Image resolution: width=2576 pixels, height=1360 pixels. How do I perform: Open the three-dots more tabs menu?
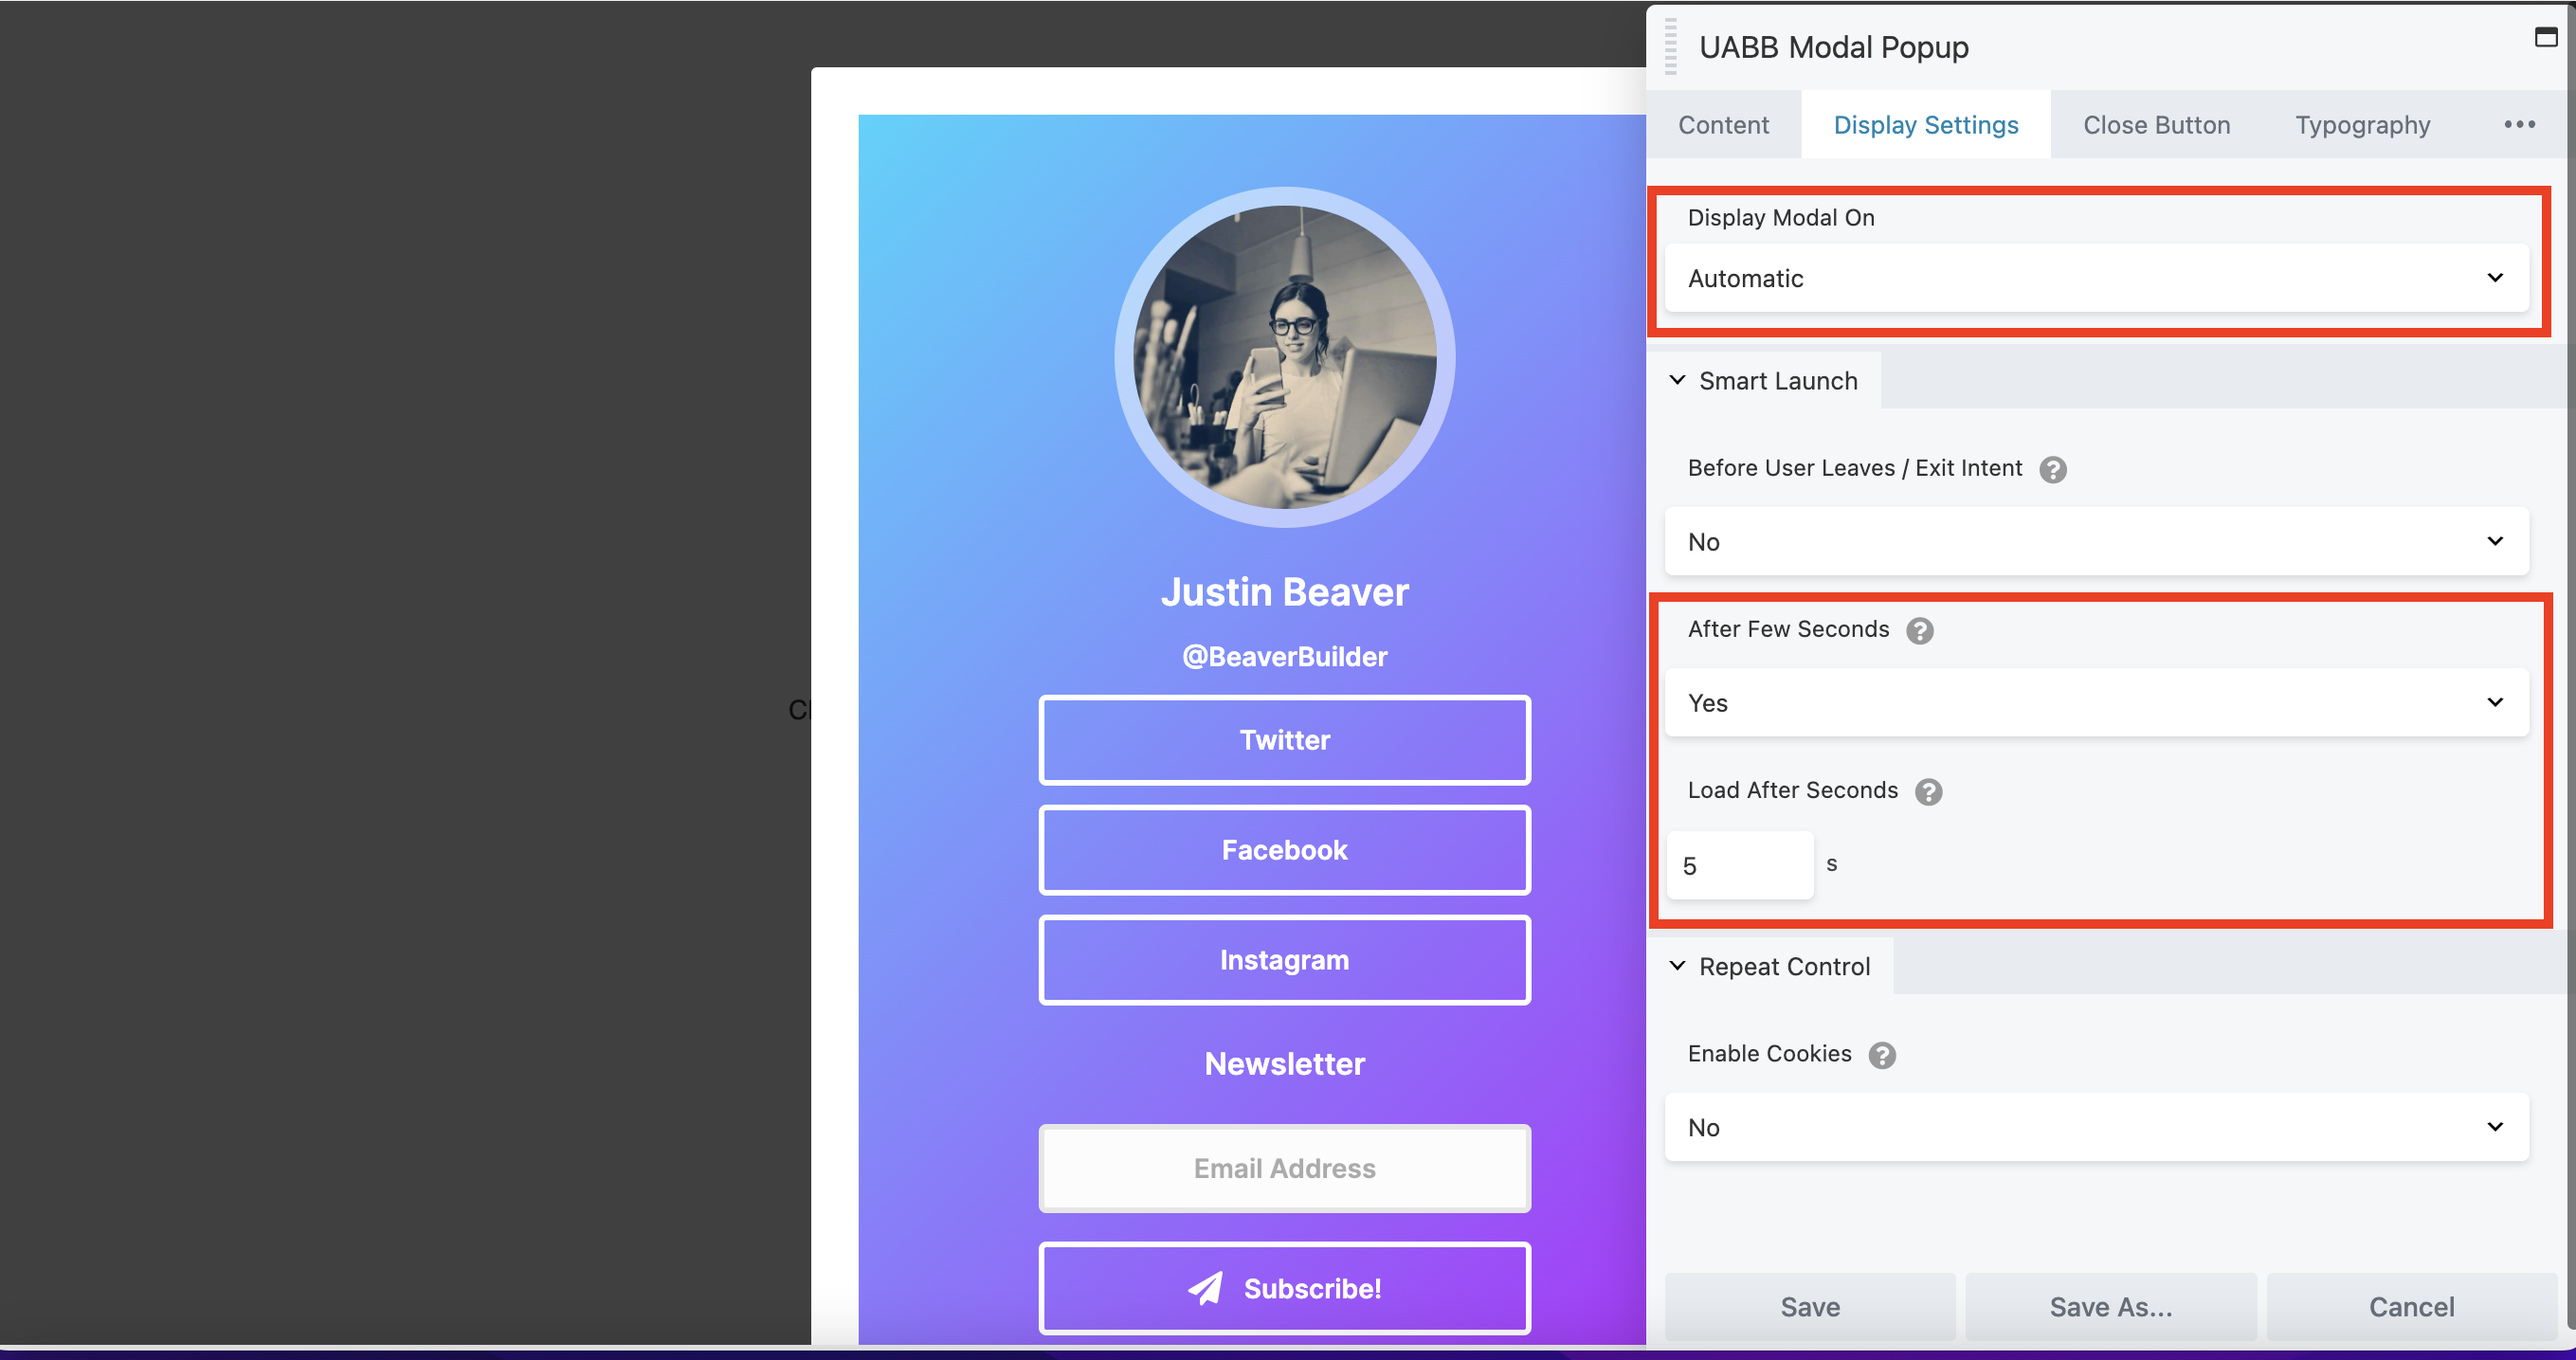click(x=2519, y=125)
